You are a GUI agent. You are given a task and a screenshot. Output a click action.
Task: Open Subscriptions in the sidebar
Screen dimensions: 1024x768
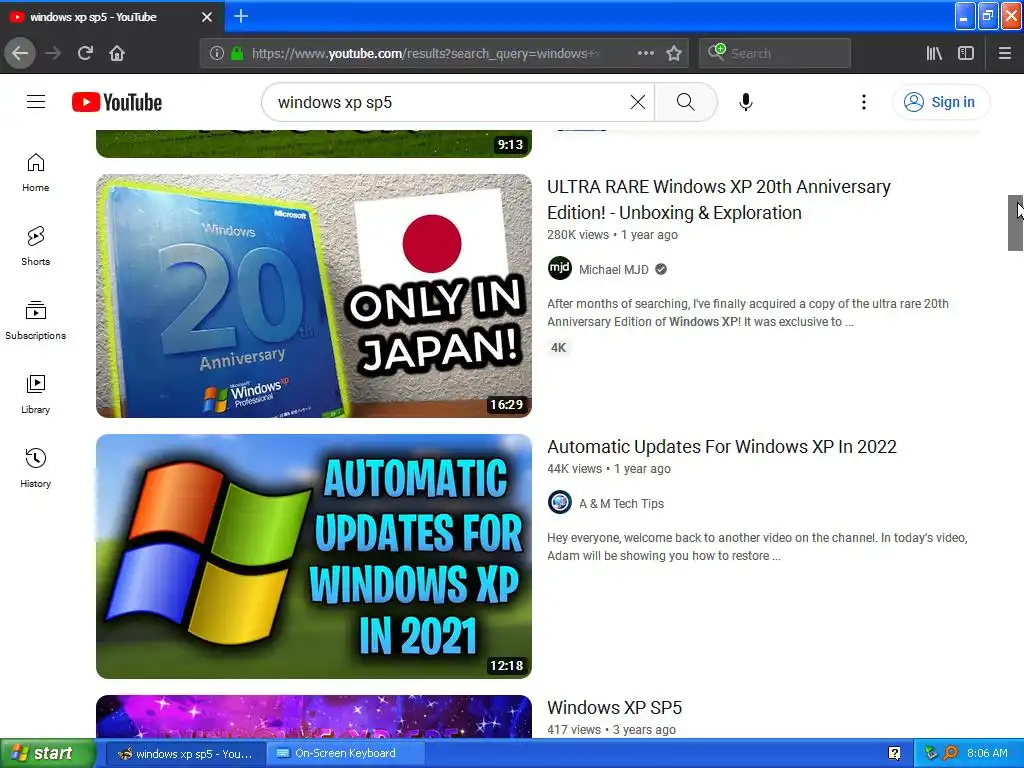35,320
